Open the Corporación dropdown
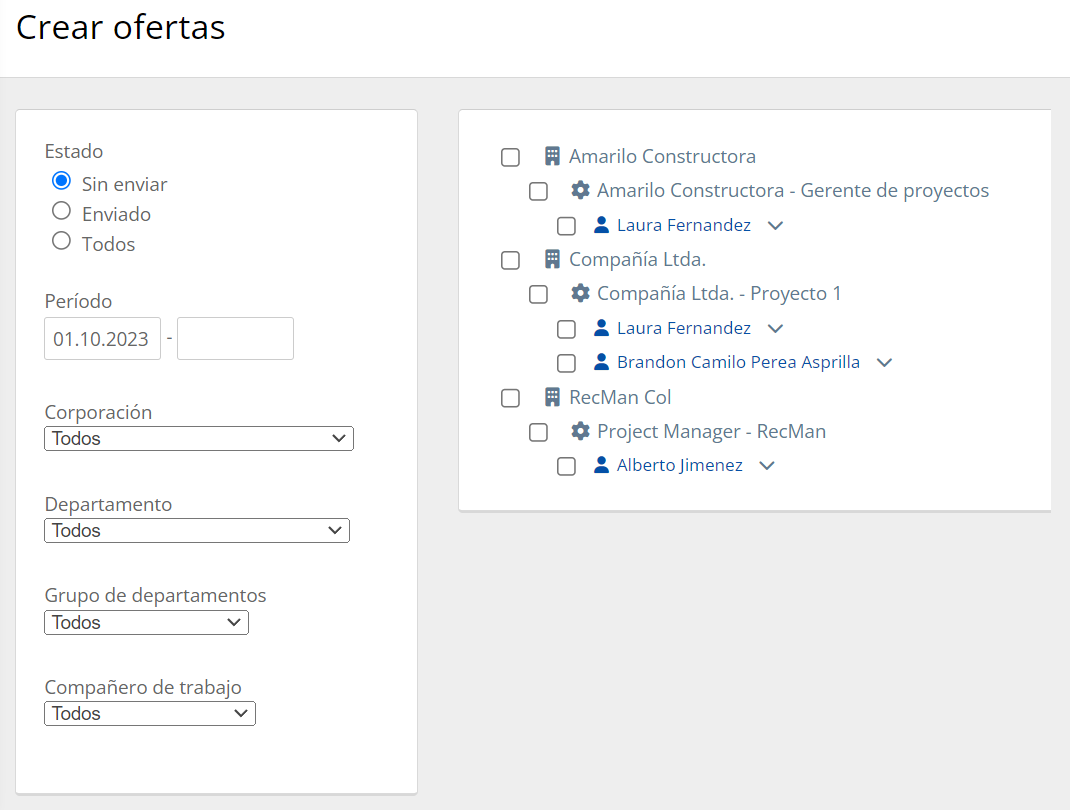This screenshot has height=810, width=1070. click(199, 439)
